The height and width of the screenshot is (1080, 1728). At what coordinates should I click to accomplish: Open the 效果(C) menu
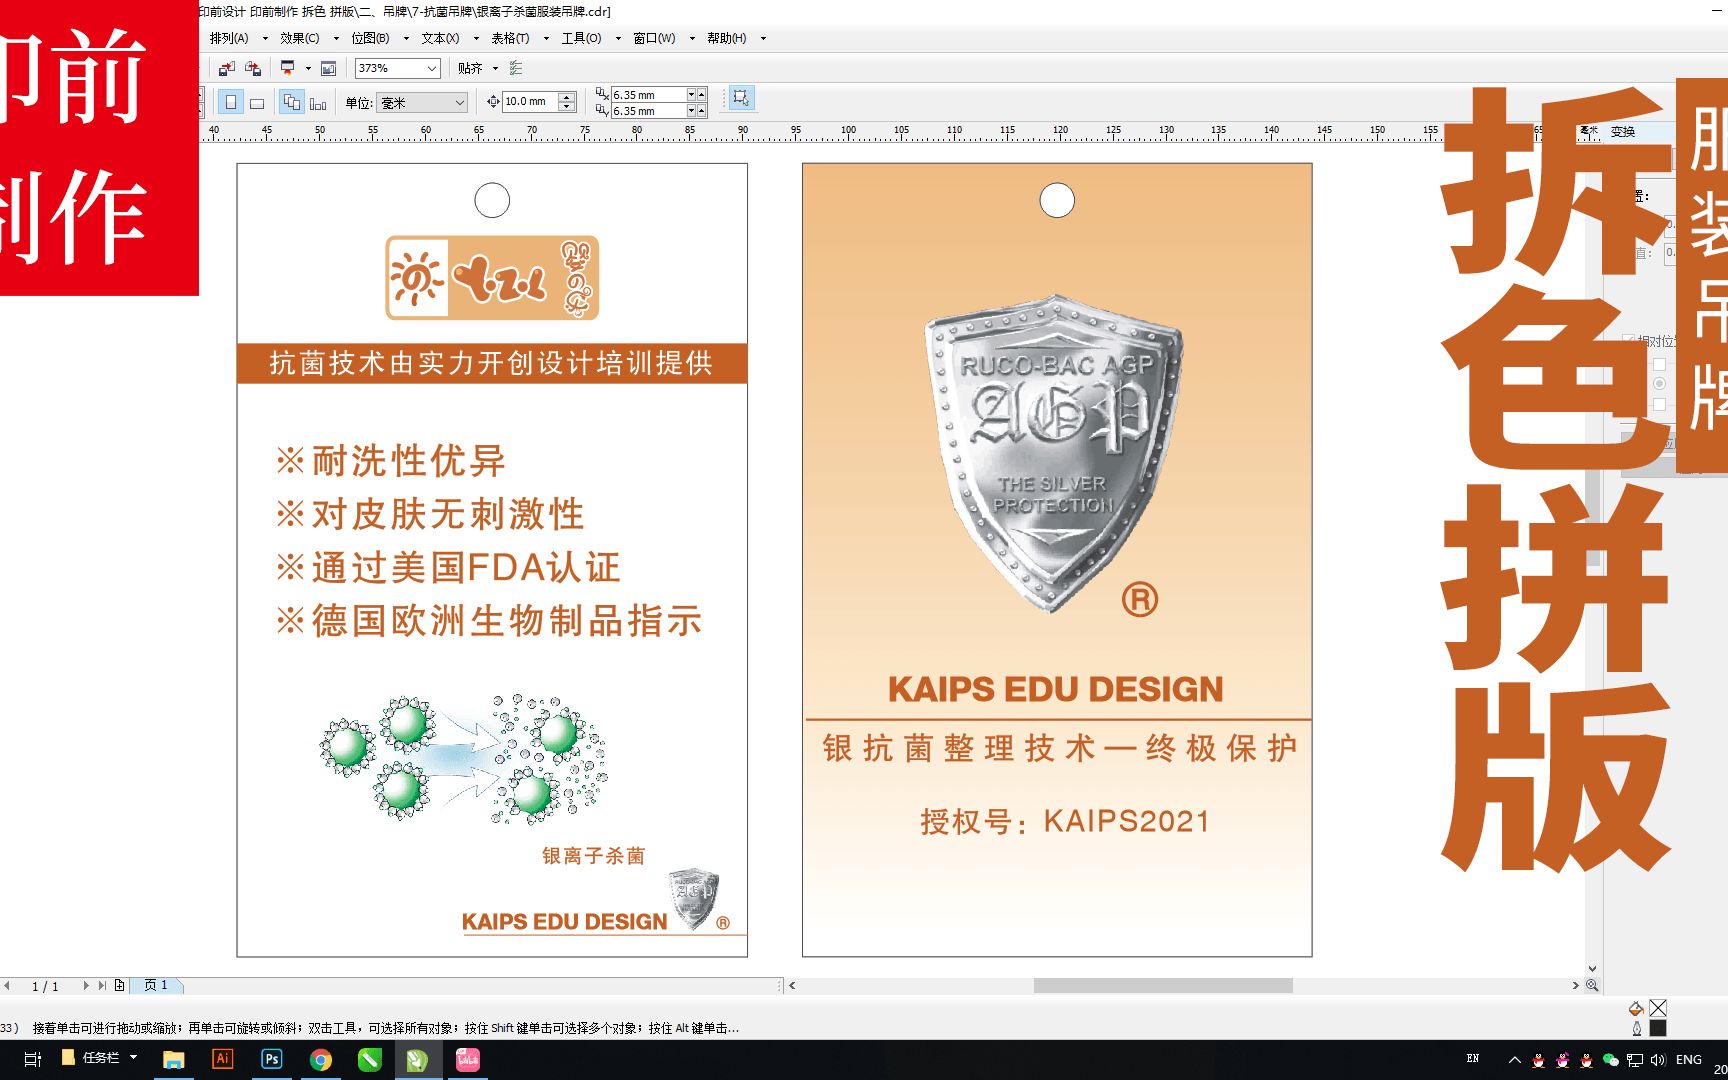tap(299, 38)
